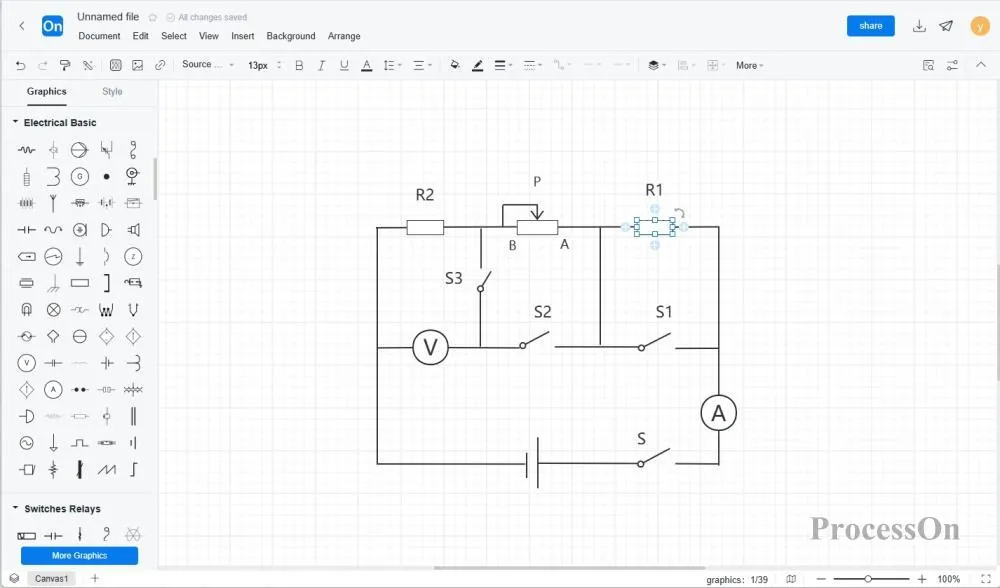This screenshot has width=1000, height=588.
Task: Open the layer order dropdown
Action: pyautogui.click(x=656, y=65)
